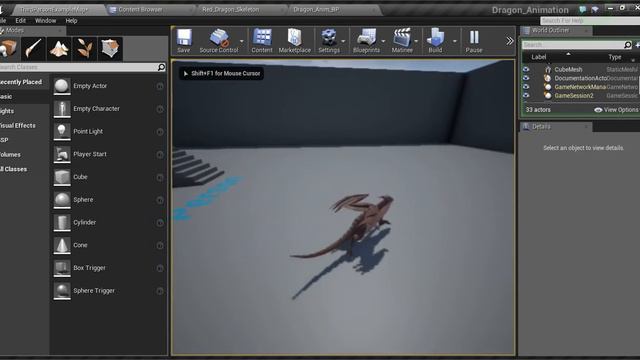Toggle visibility of GameNetworkManager row

[526, 87]
